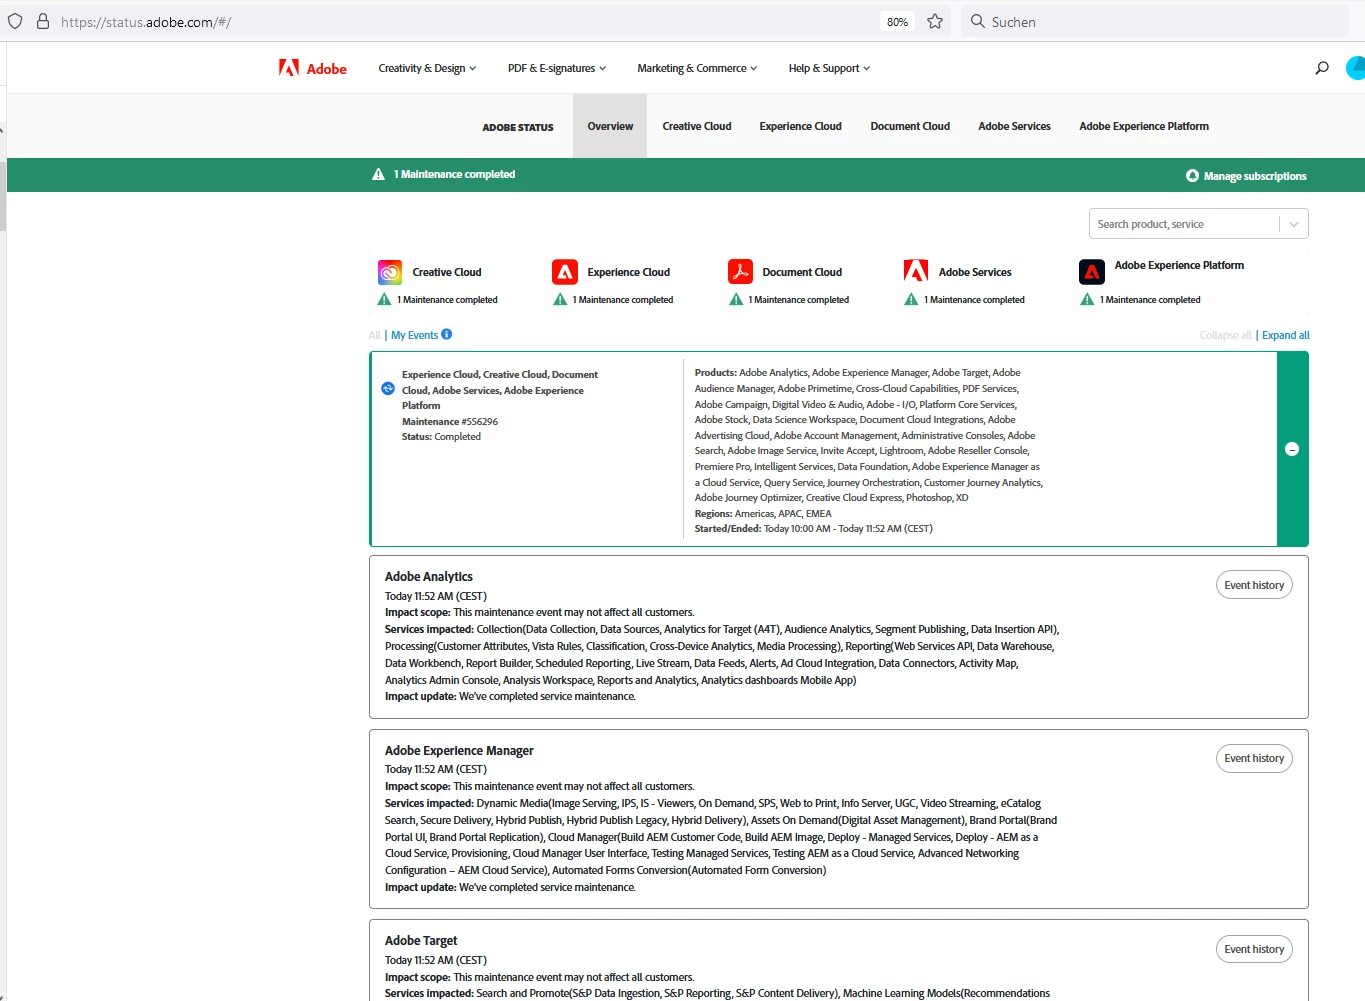Open the PDF & E-signatures menu
The width and height of the screenshot is (1365, 1001).
[557, 68]
